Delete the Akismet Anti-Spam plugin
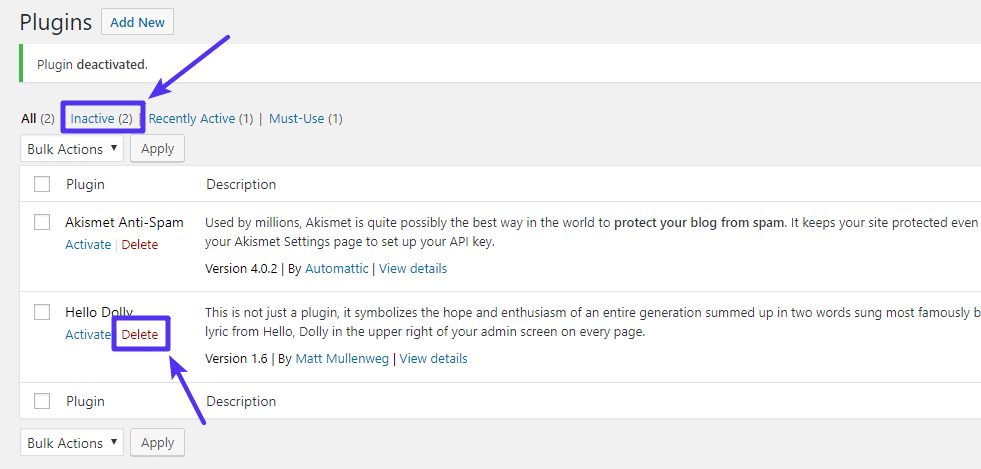The height and width of the screenshot is (469, 981). [x=140, y=245]
